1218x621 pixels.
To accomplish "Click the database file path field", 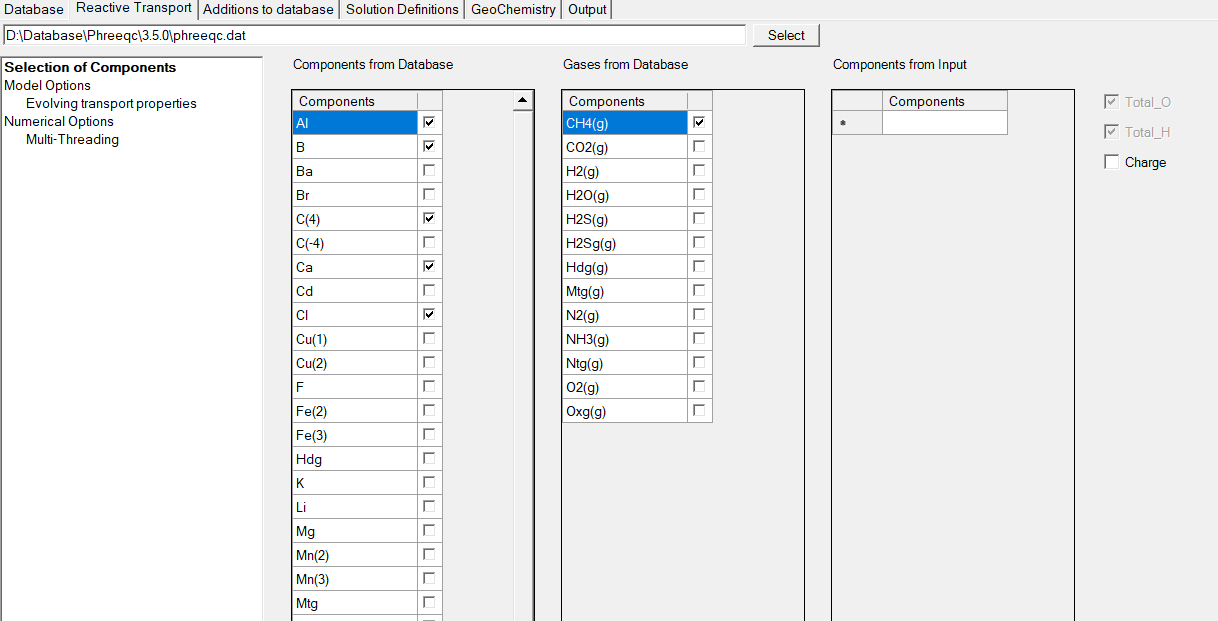I will (374, 35).
